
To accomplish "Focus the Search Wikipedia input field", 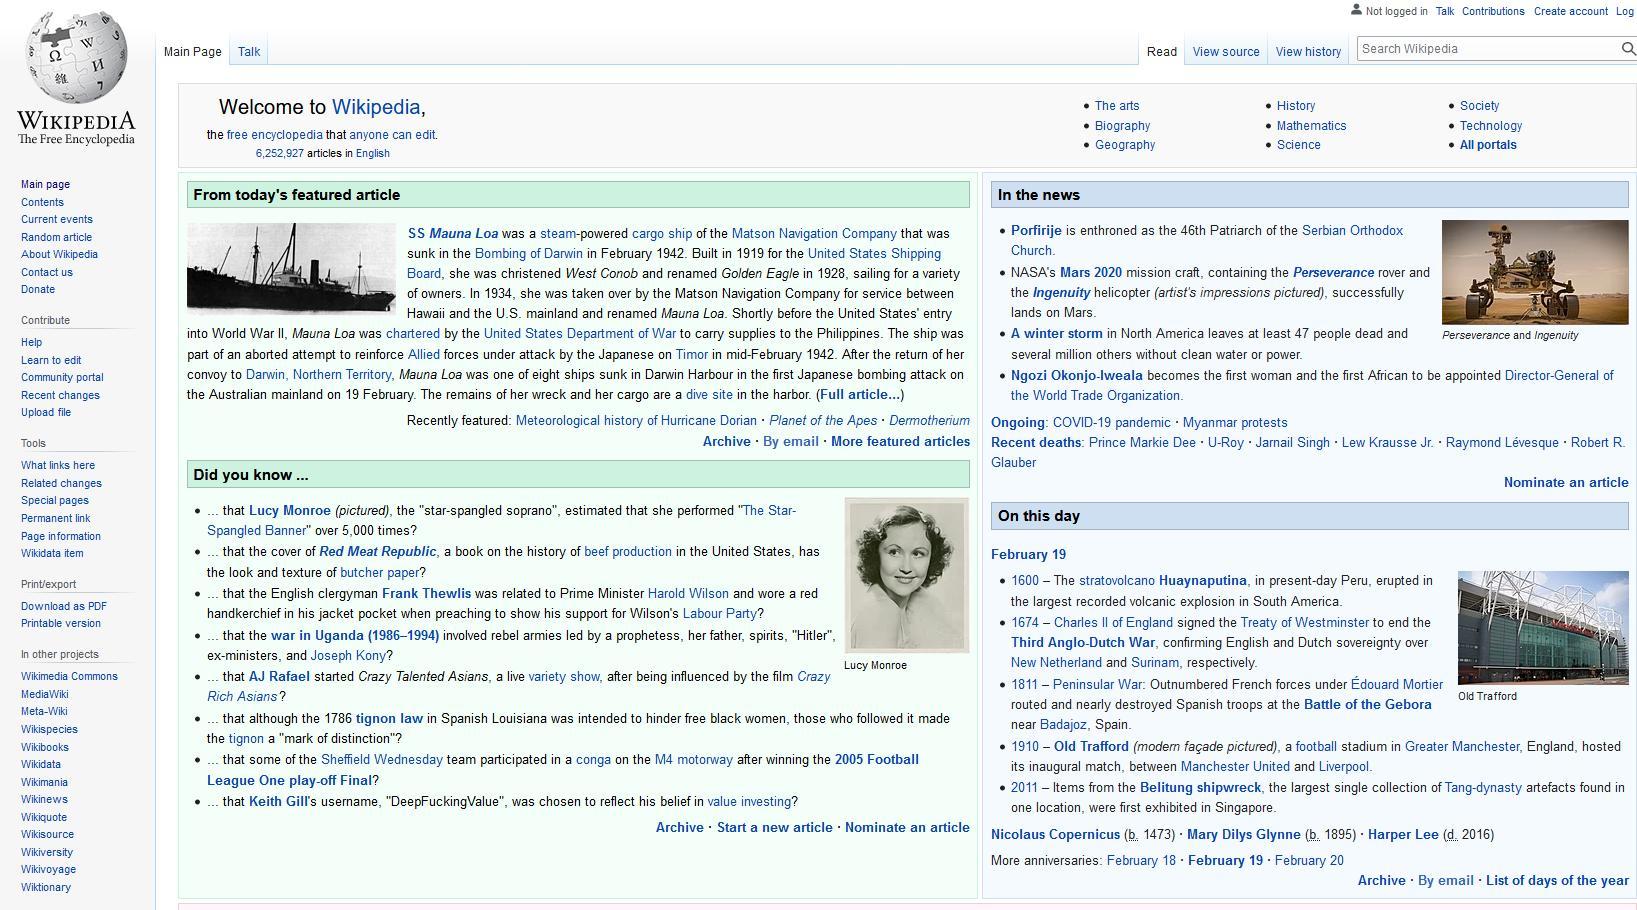I will (x=1485, y=49).
